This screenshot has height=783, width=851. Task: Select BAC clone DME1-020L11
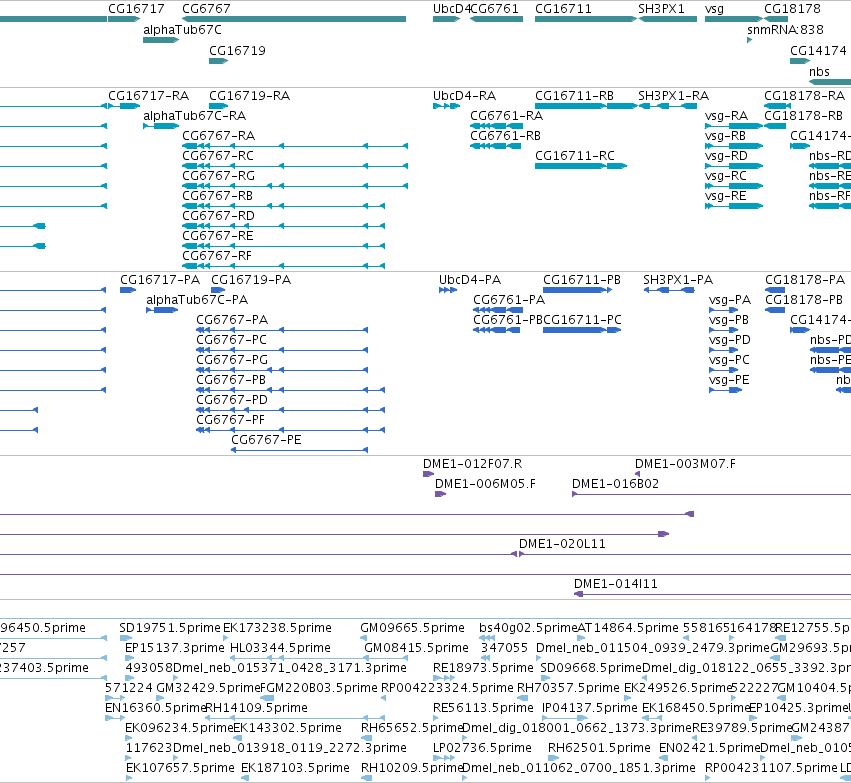(x=562, y=544)
